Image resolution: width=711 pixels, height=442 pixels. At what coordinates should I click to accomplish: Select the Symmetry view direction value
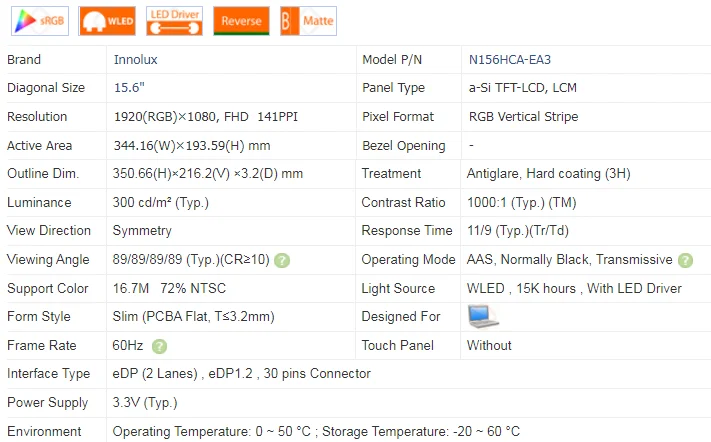coord(142,231)
